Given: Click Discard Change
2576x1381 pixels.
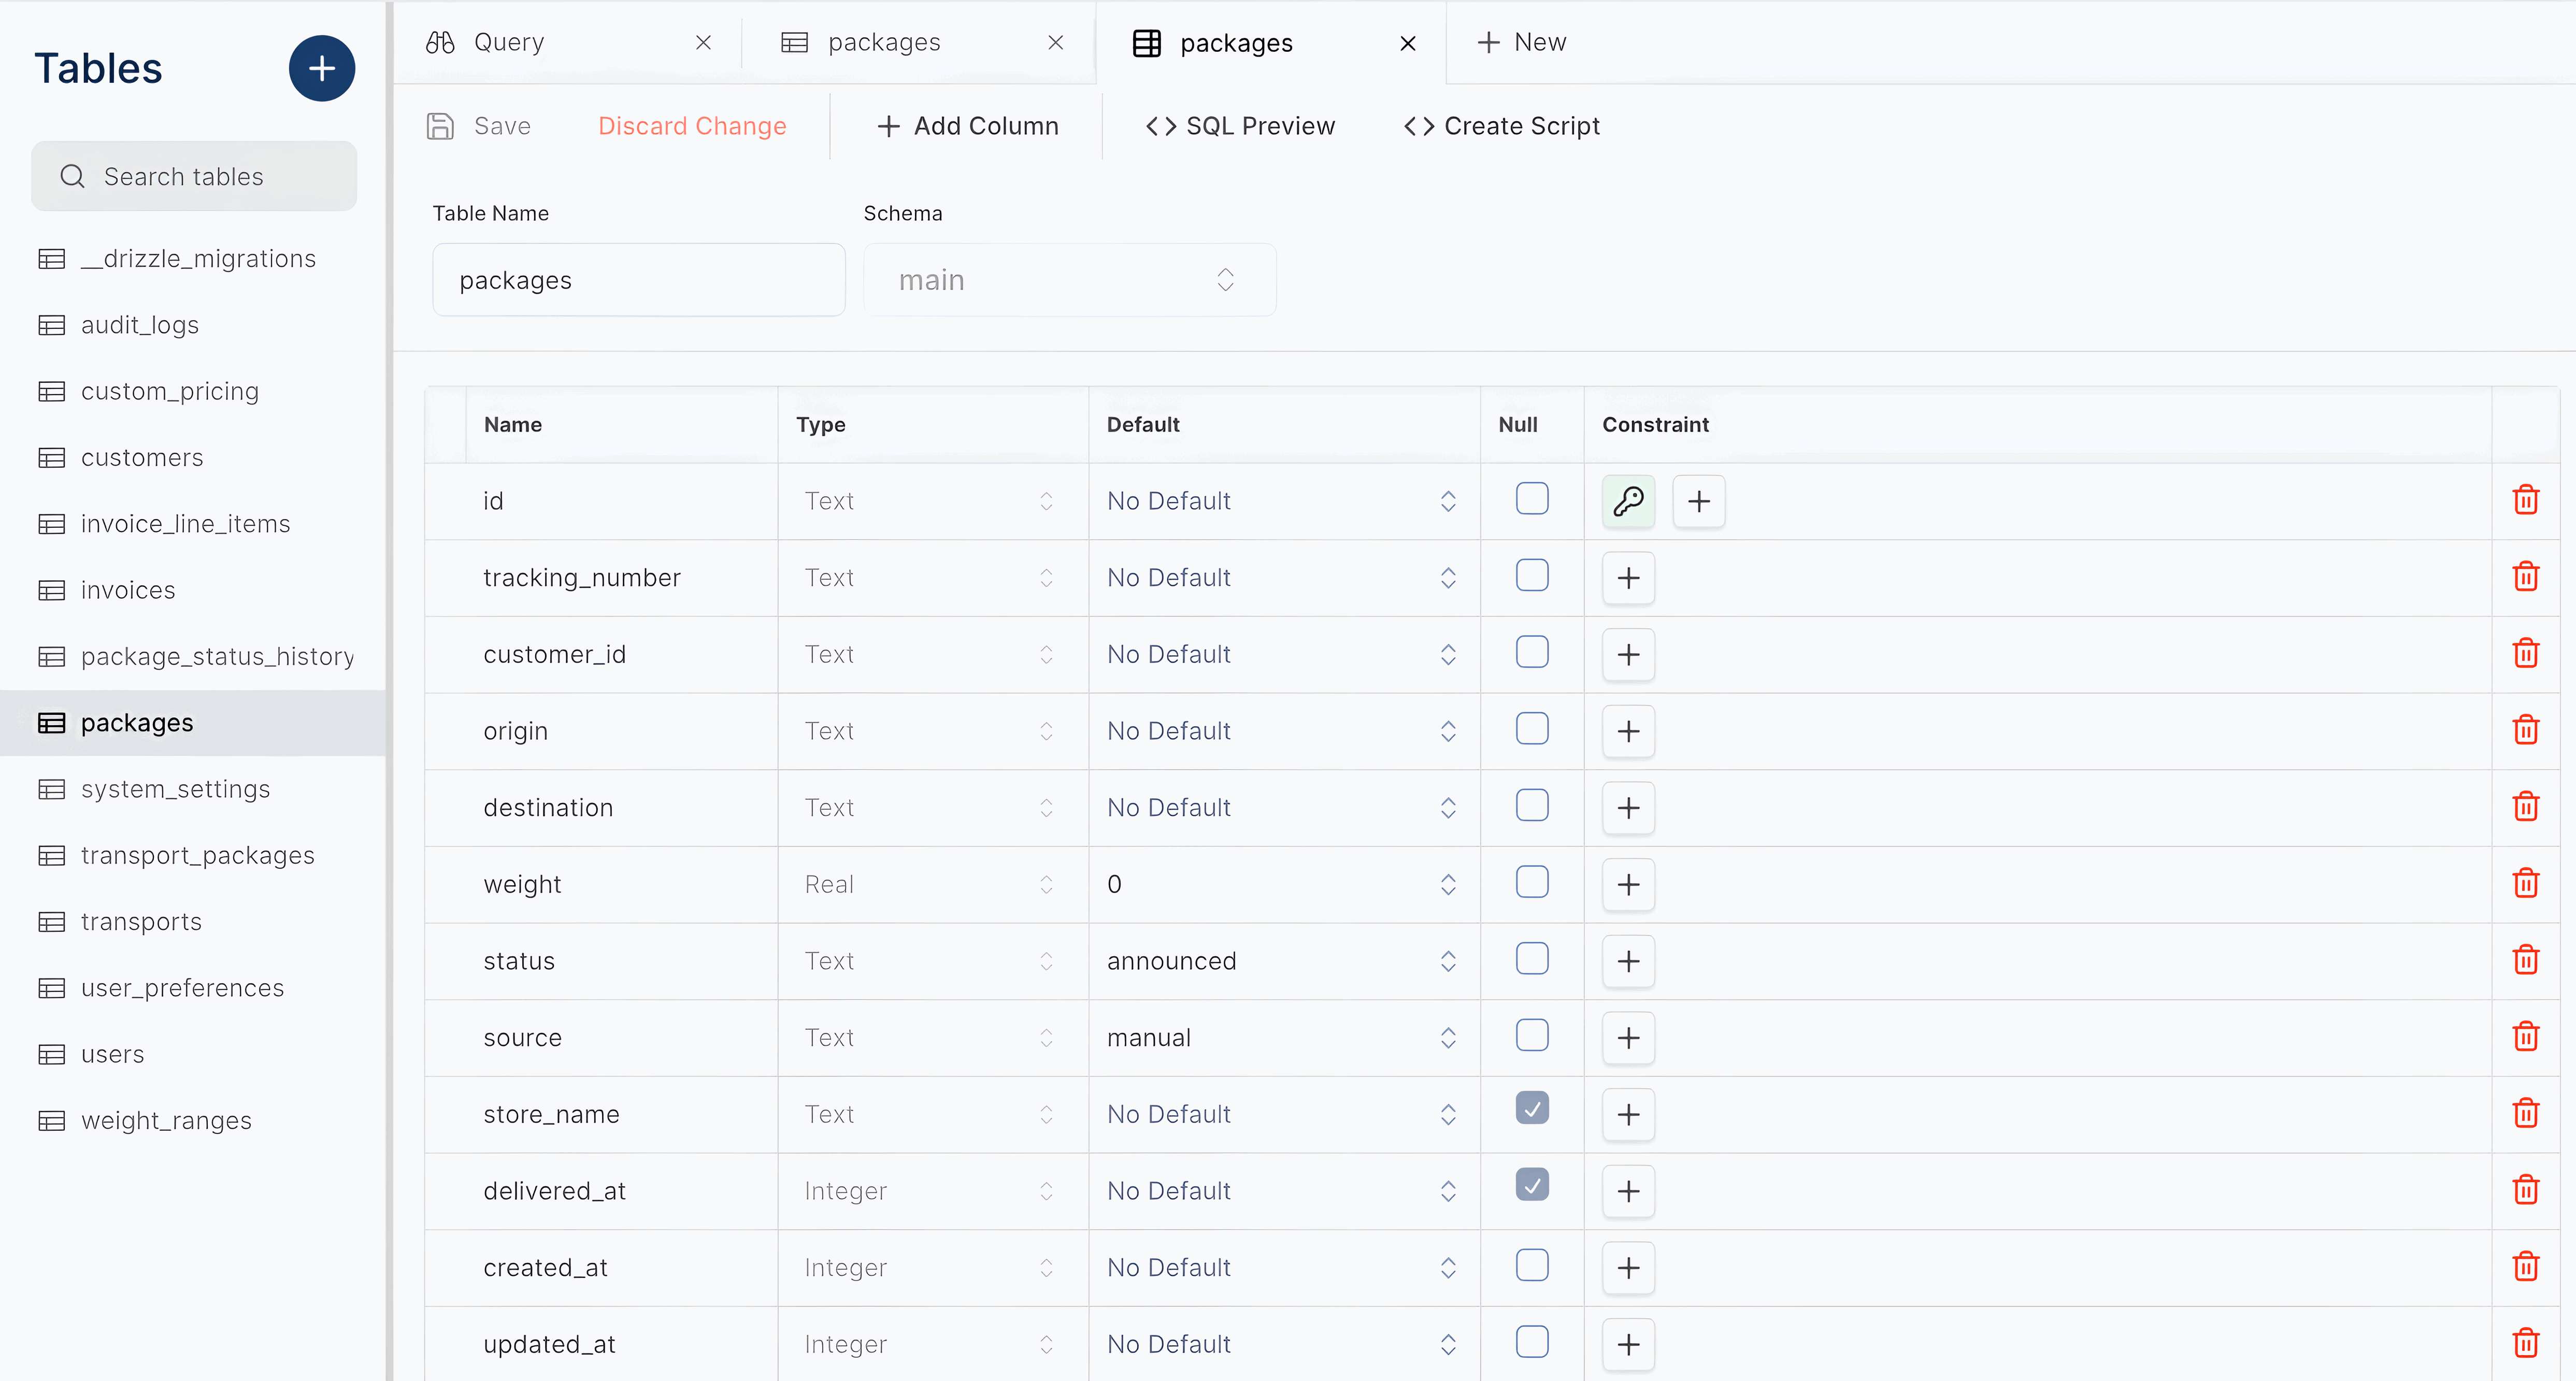Looking at the screenshot, I should click(692, 126).
